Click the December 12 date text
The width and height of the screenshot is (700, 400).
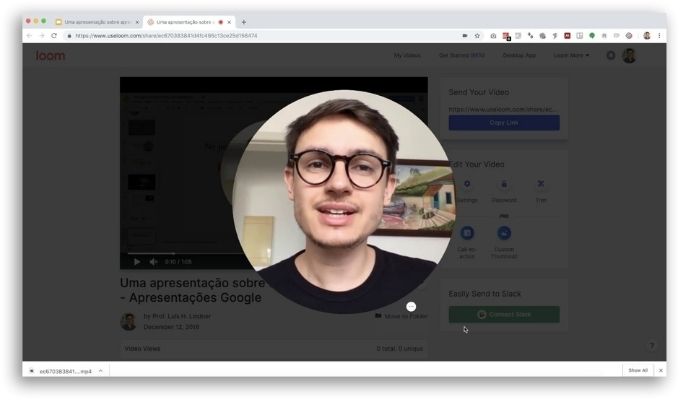point(171,327)
